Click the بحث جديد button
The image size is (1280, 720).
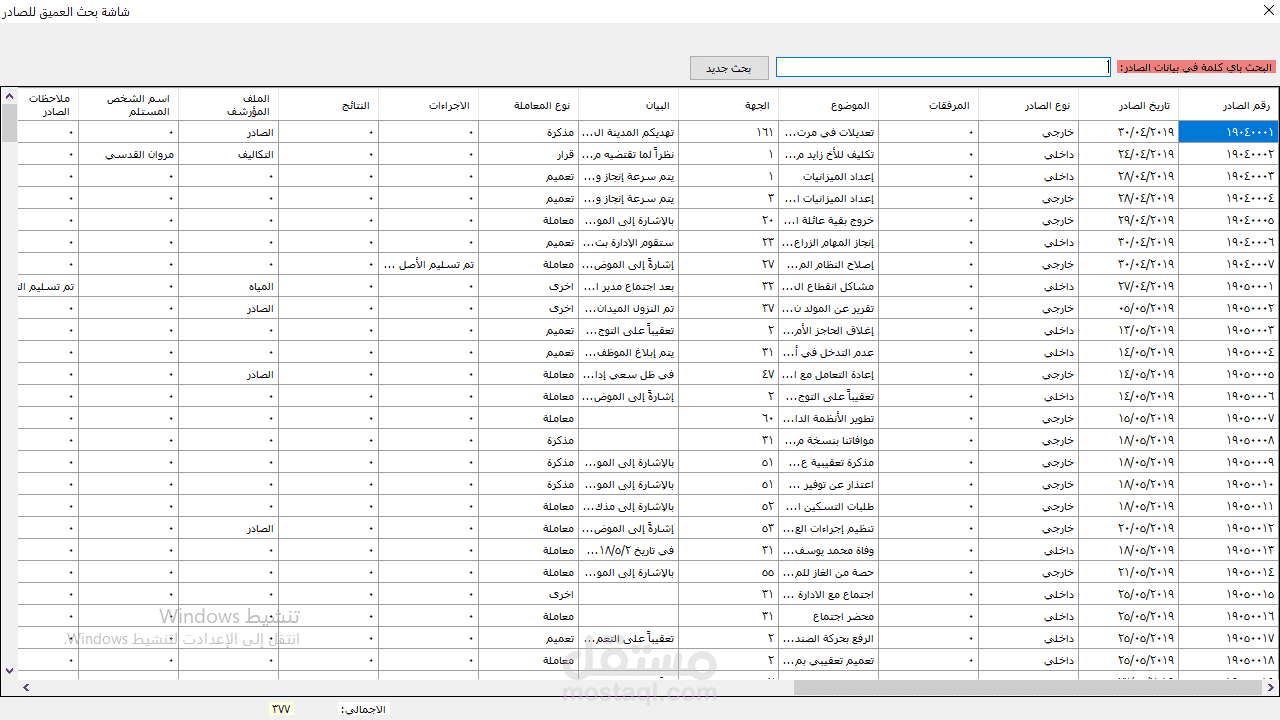pos(729,68)
